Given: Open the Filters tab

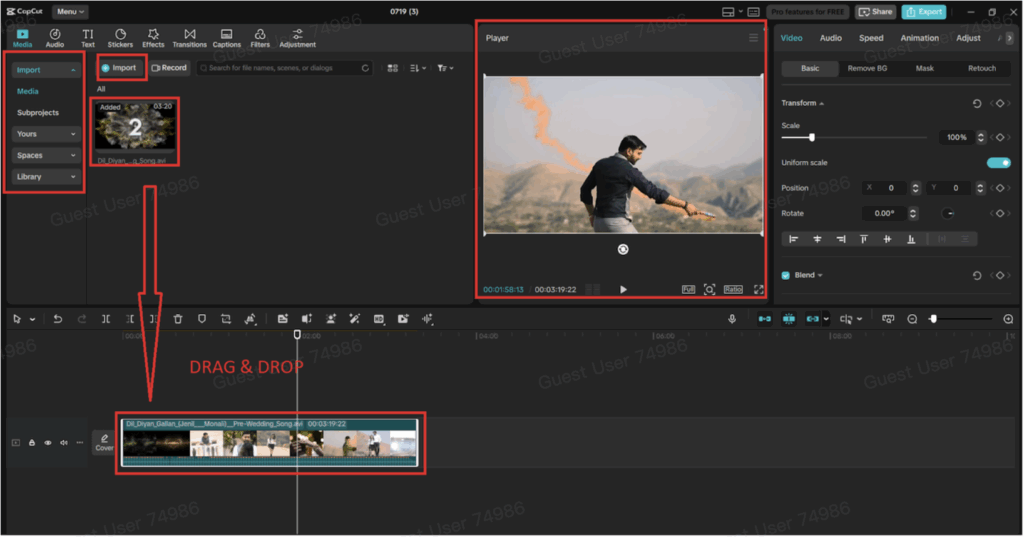Looking at the screenshot, I should pyautogui.click(x=260, y=39).
